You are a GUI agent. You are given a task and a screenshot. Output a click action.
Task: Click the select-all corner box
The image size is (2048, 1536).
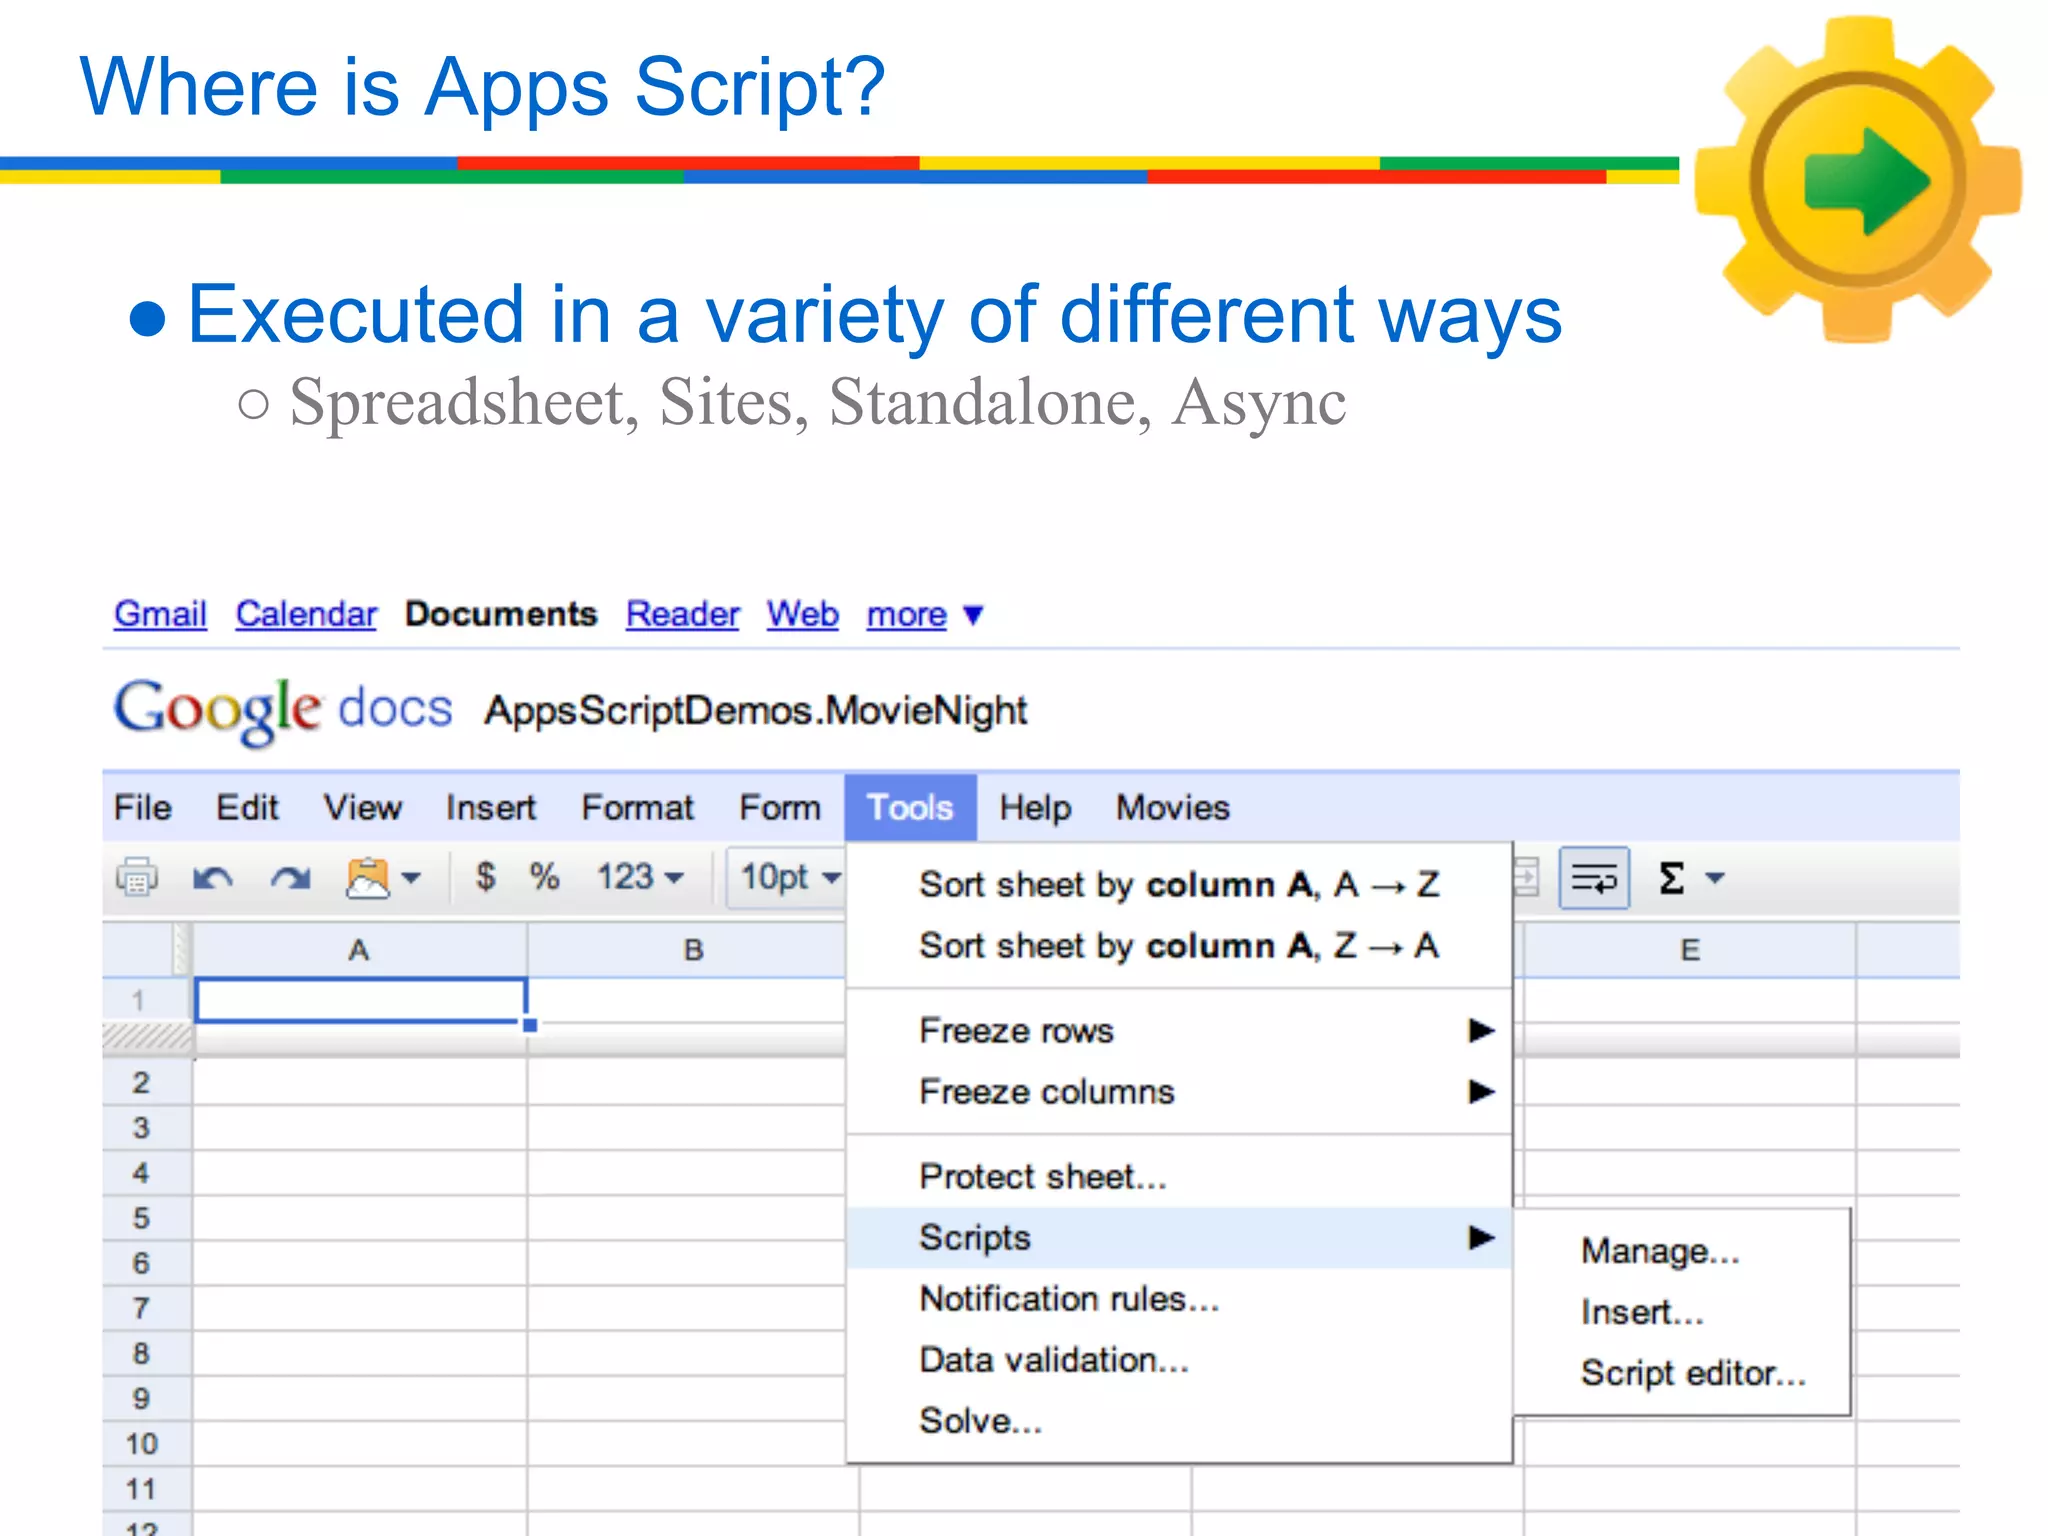147,949
